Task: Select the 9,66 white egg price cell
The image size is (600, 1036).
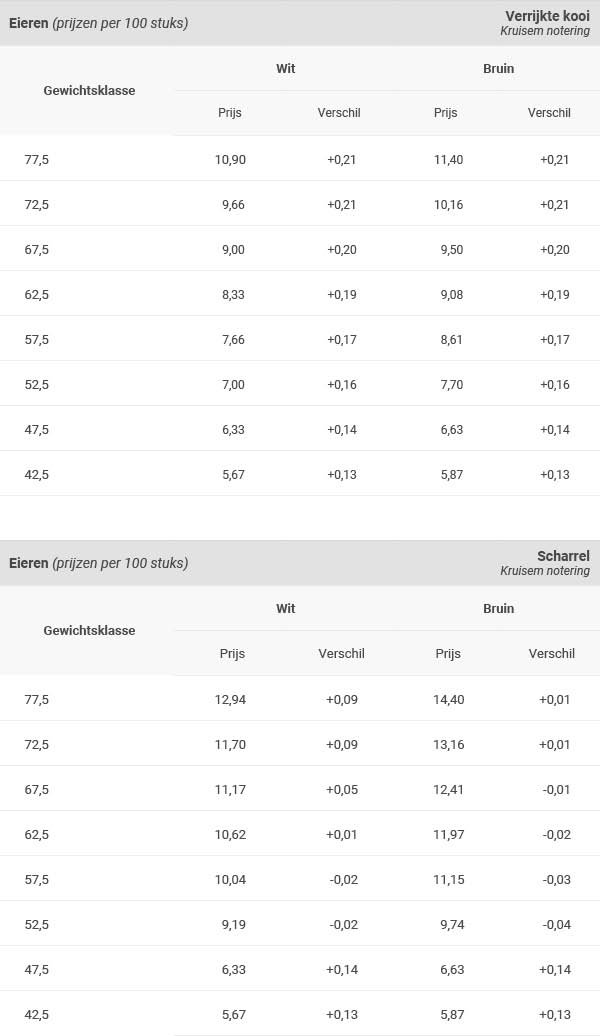Action: point(233,204)
